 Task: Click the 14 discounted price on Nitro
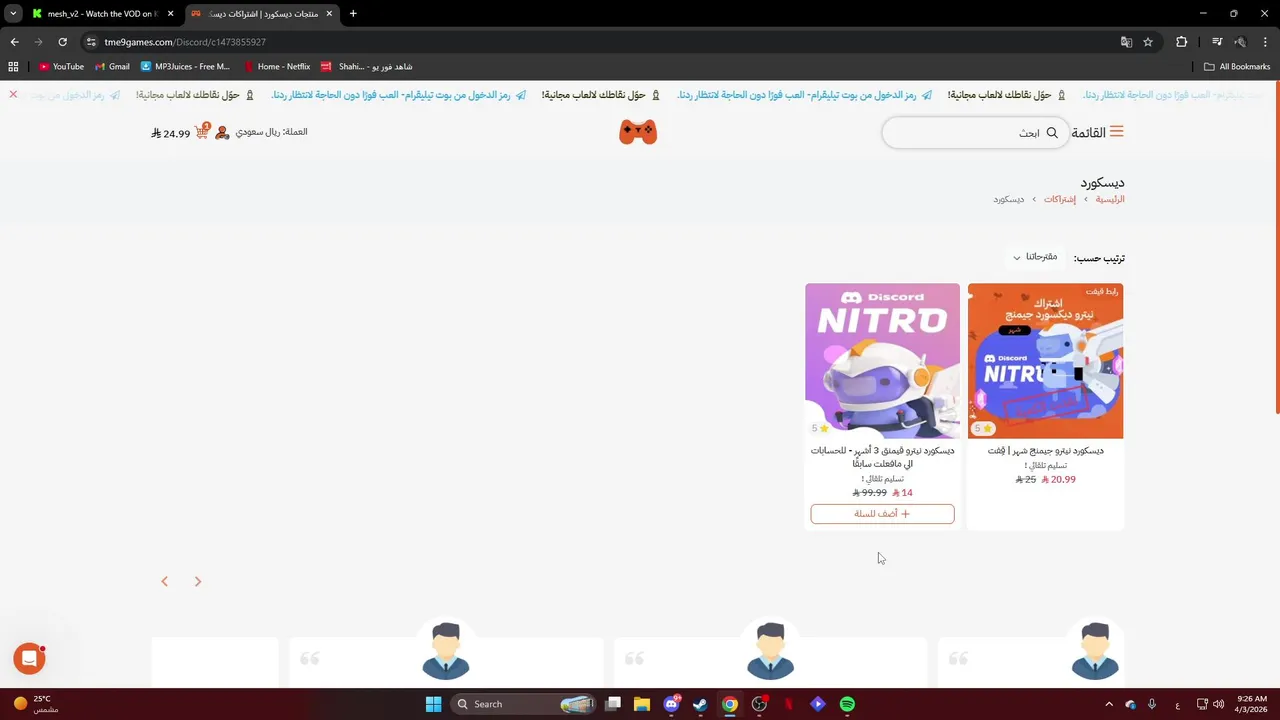click(x=902, y=492)
